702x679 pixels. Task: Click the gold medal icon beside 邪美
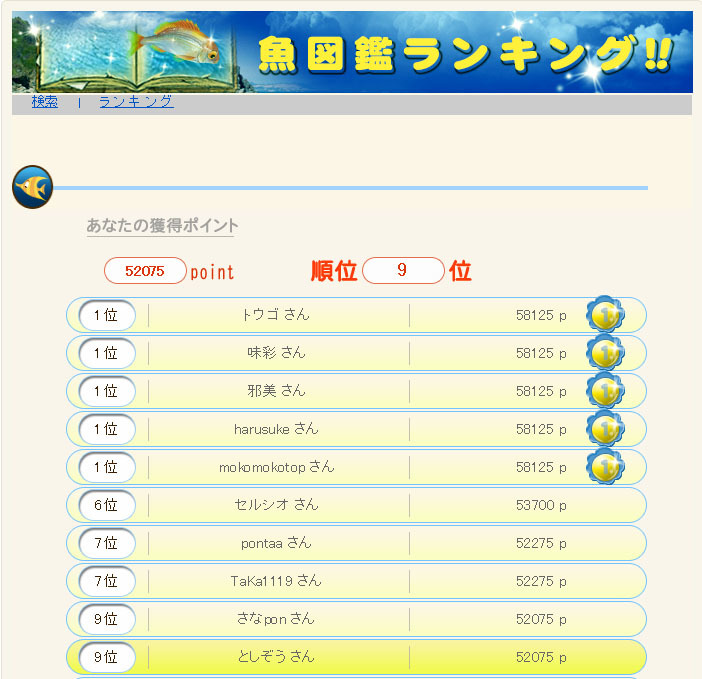[604, 391]
